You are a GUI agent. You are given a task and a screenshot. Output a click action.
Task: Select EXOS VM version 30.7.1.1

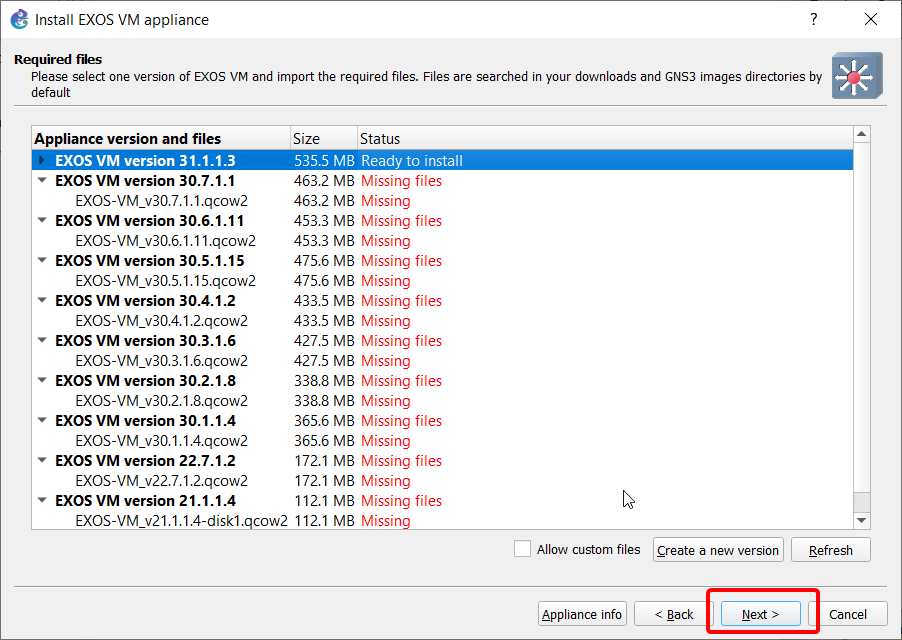(145, 181)
